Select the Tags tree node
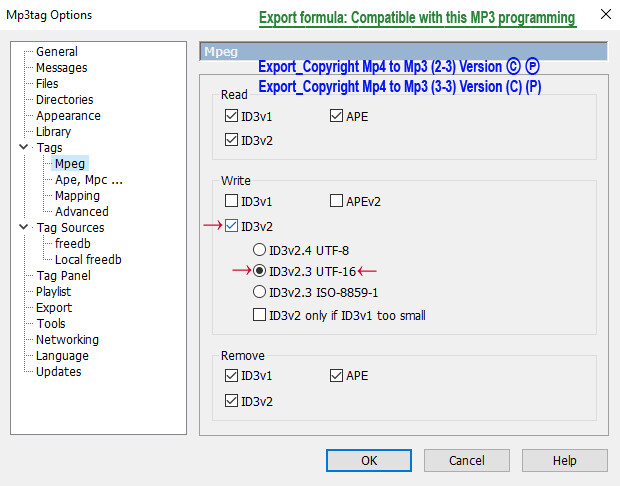This screenshot has height=486, width=620. point(49,148)
